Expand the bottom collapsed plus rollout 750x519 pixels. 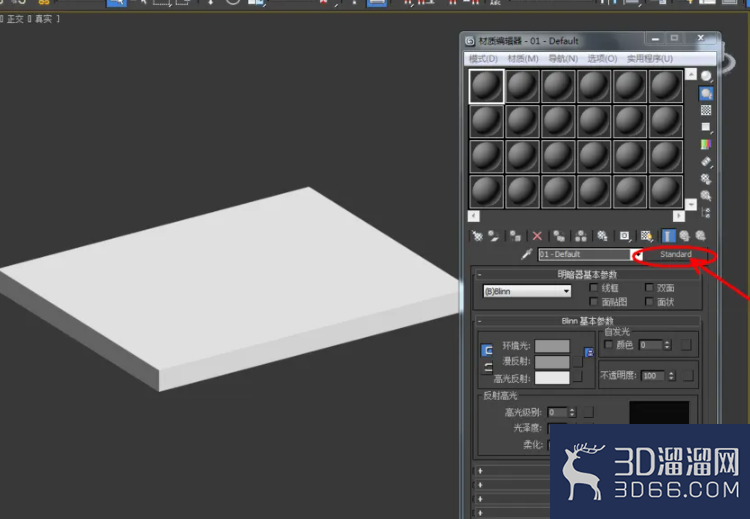480,513
